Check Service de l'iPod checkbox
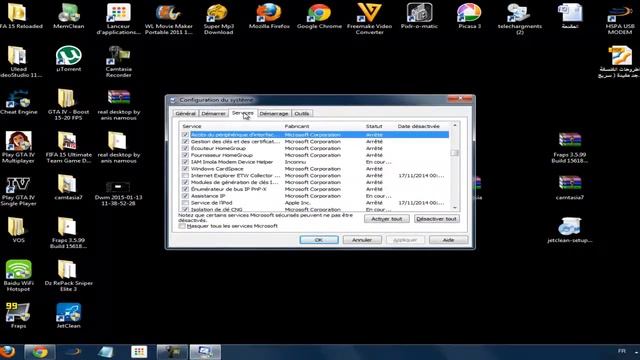Image resolution: width=640 pixels, height=360 pixels. tap(185, 203)
